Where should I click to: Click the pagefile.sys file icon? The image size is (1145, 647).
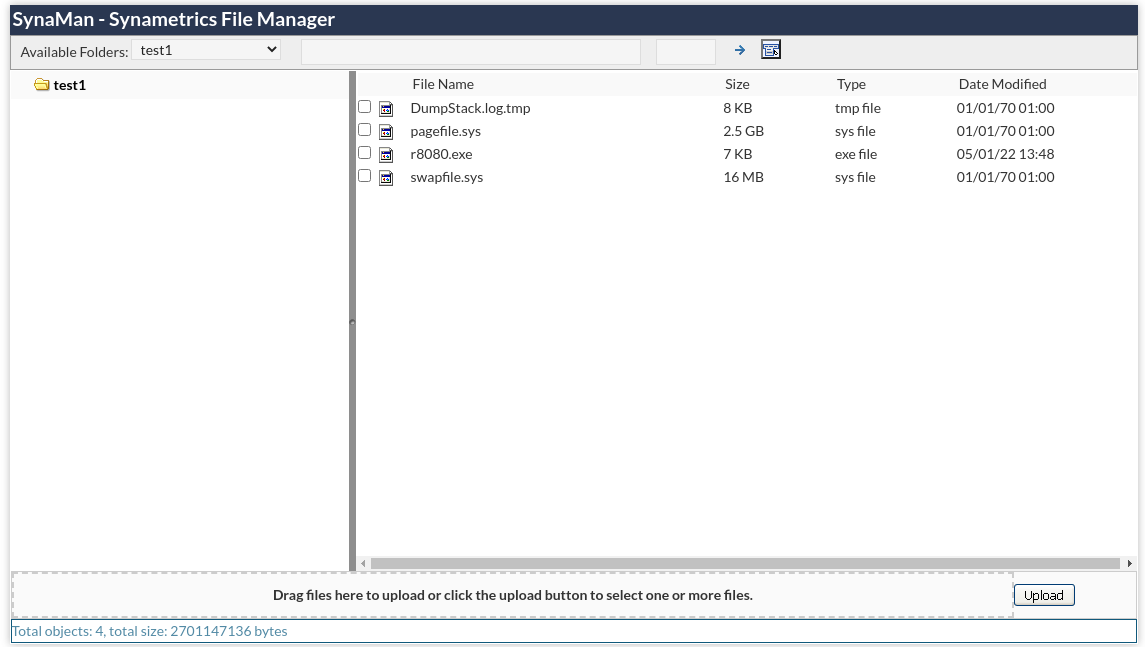coord(386,132)
